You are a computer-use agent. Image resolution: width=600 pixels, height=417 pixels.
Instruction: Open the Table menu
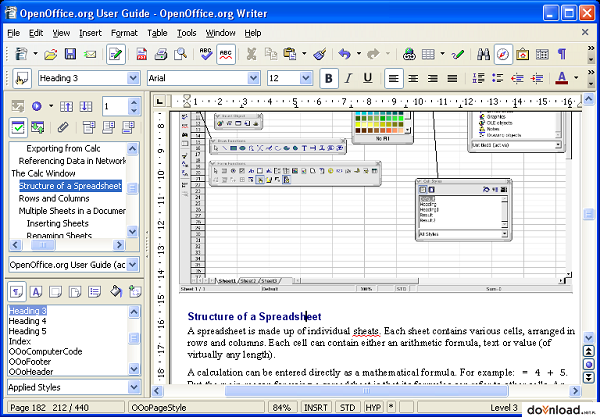tap(157, 33)
